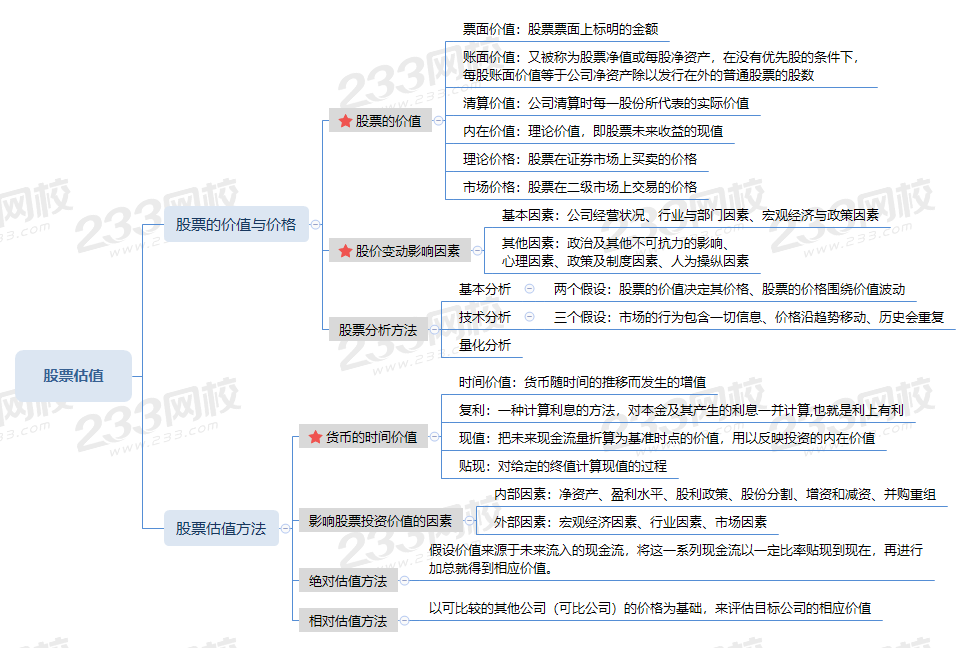Select the 绝对估值方法 topic
Image resolution: width=972 pixels, height=648 pixels.
point(348,581)
